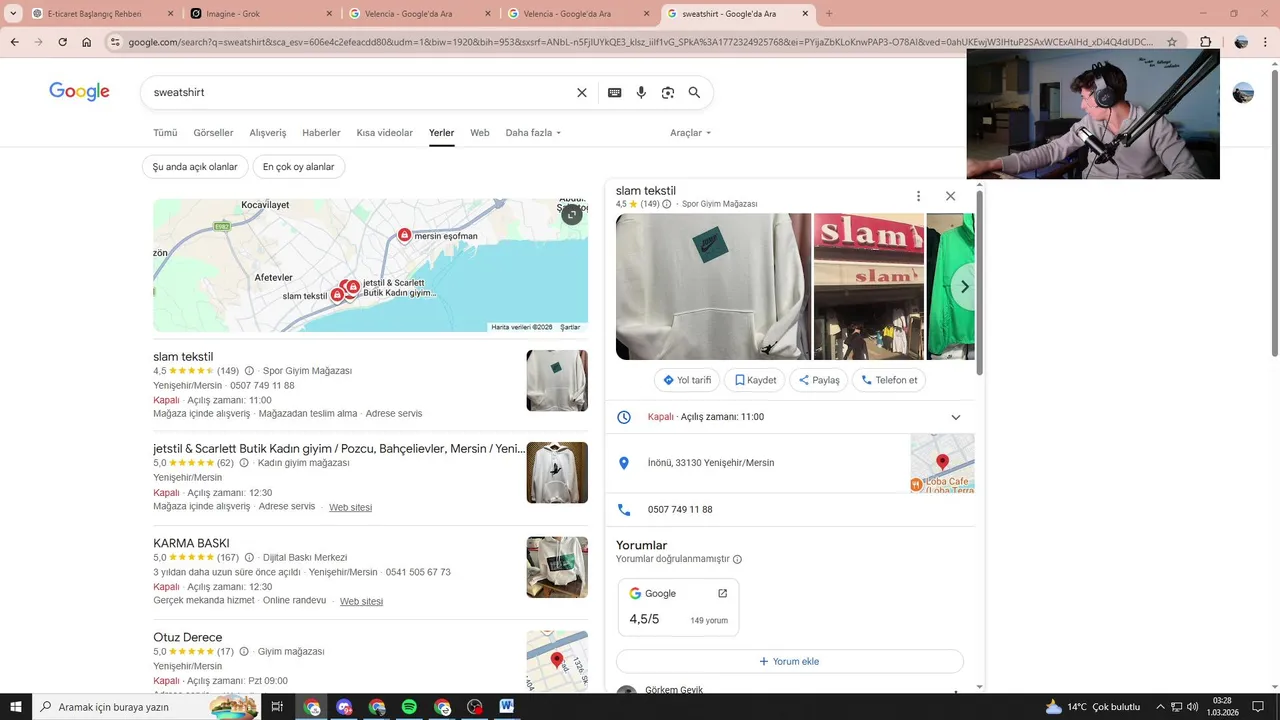The image size is (1280, 720).
Task: Click 'Kaydet' save button
Action: [x=755, y=380]
